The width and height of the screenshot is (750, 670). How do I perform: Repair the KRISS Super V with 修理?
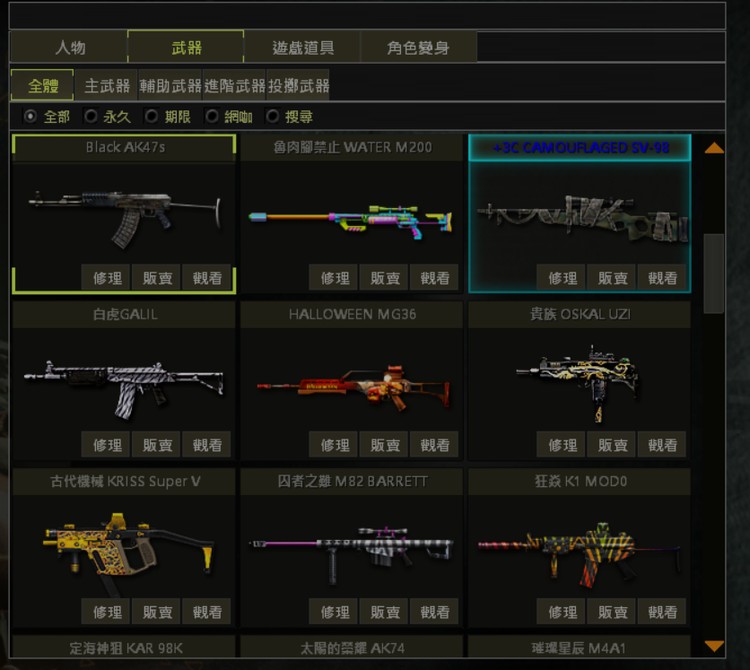(x=106, y=612)
